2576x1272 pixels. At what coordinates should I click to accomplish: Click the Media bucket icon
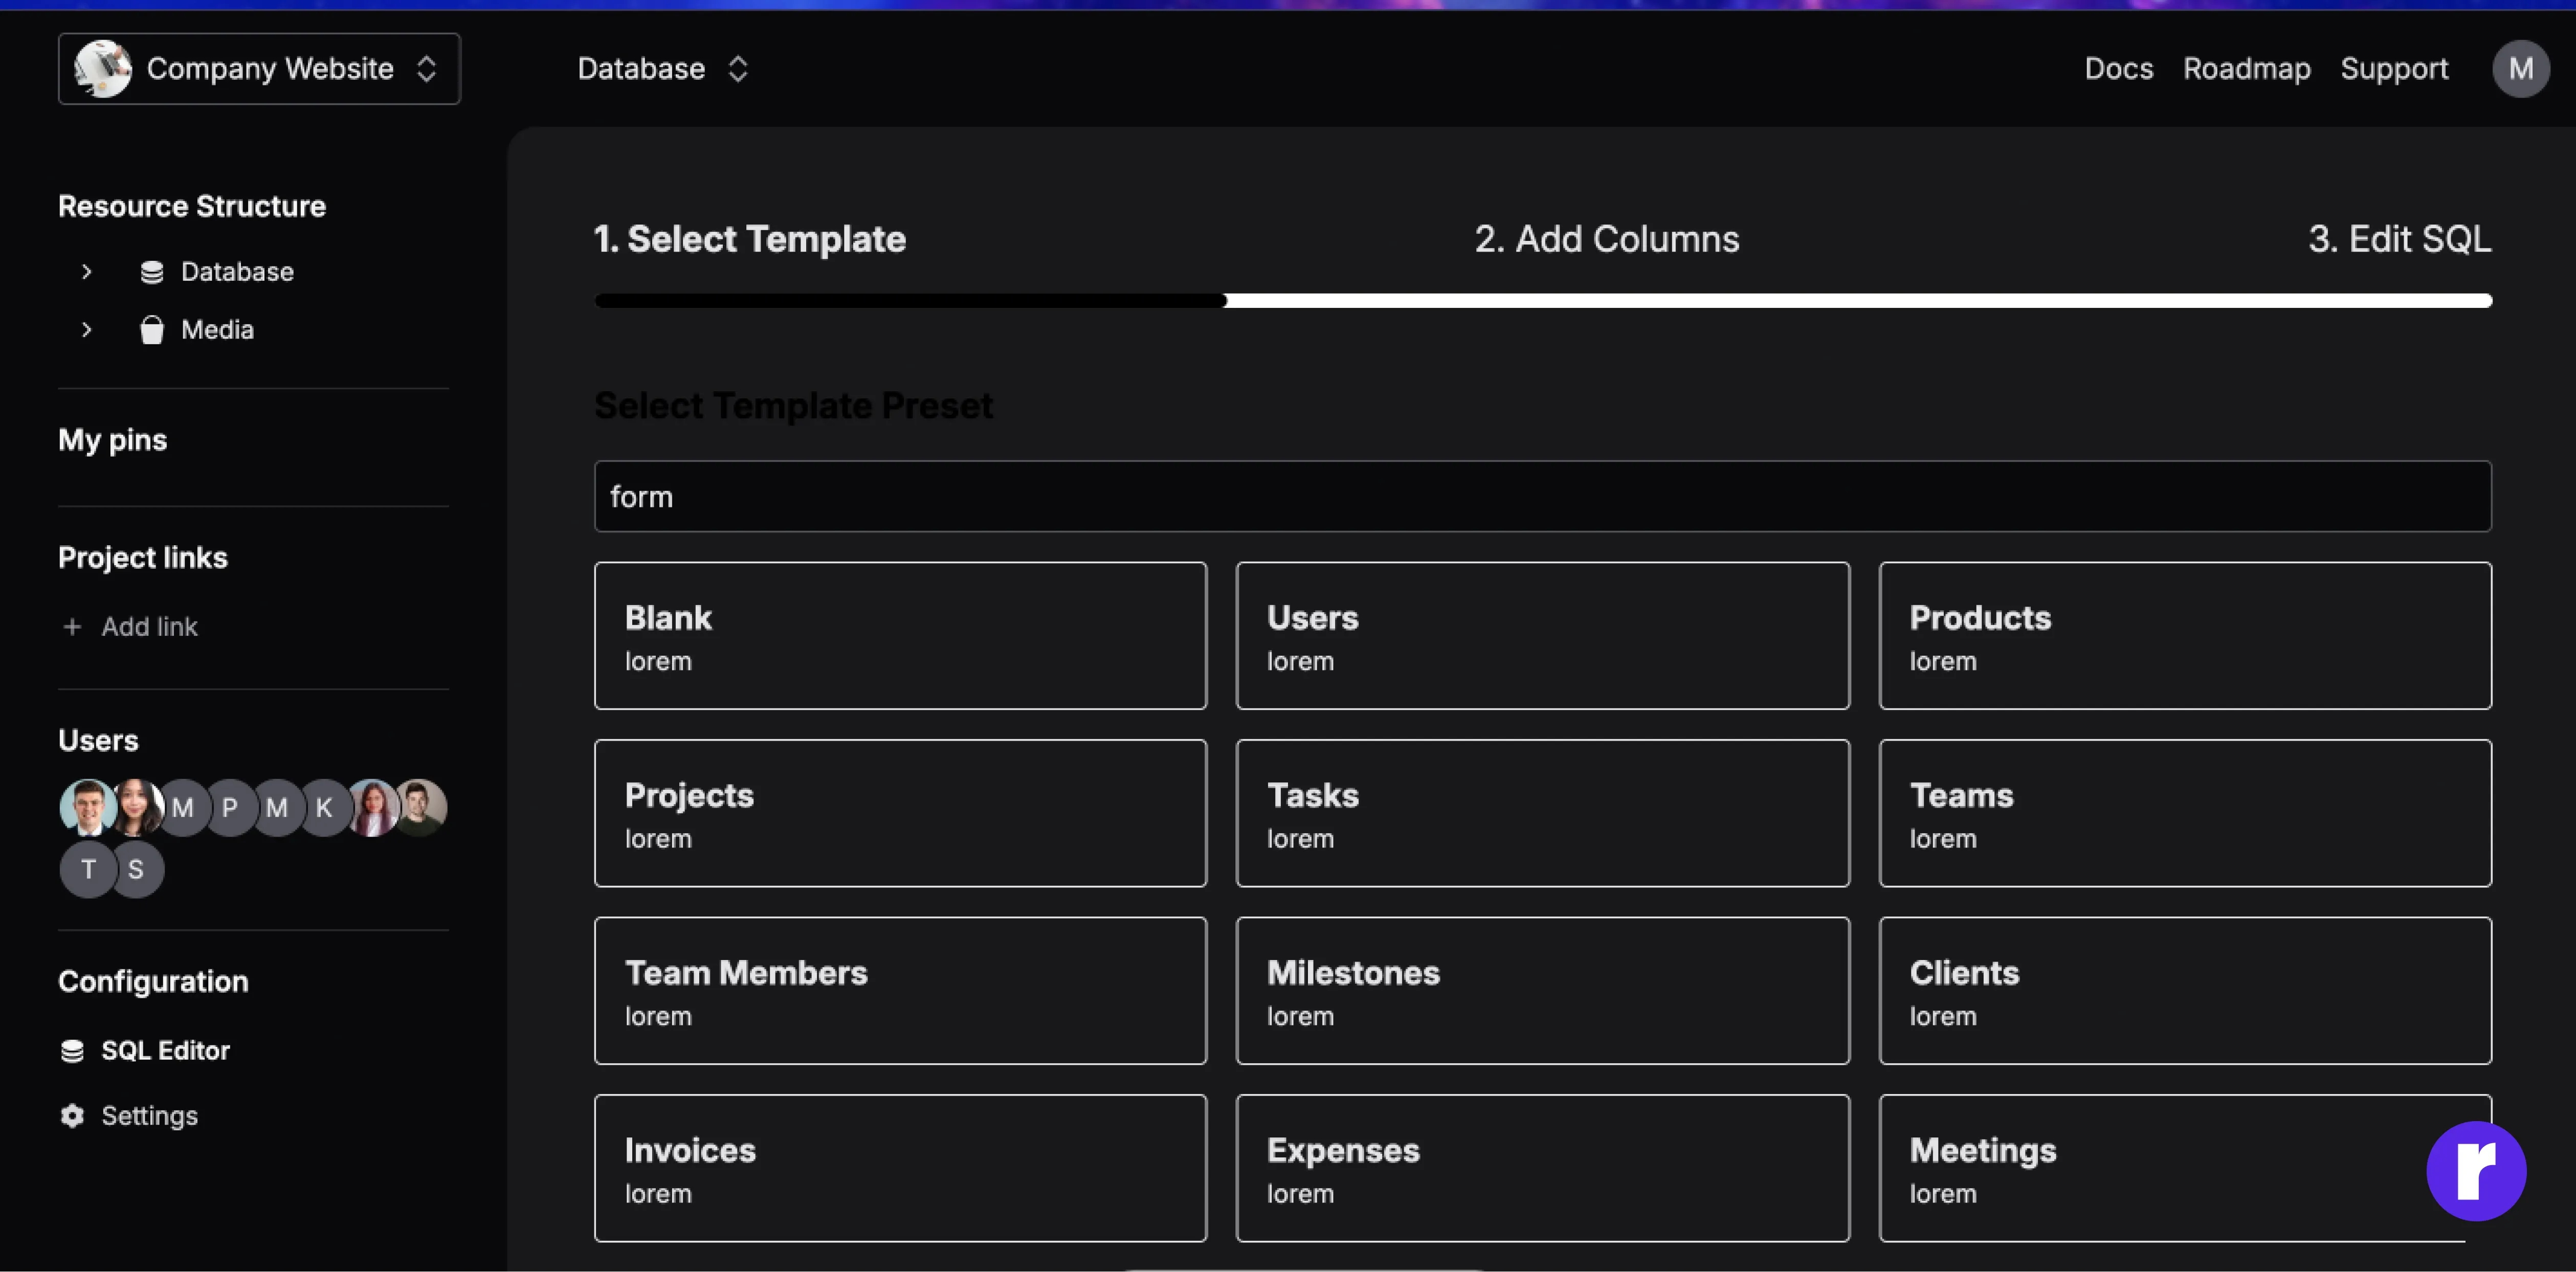152,330
